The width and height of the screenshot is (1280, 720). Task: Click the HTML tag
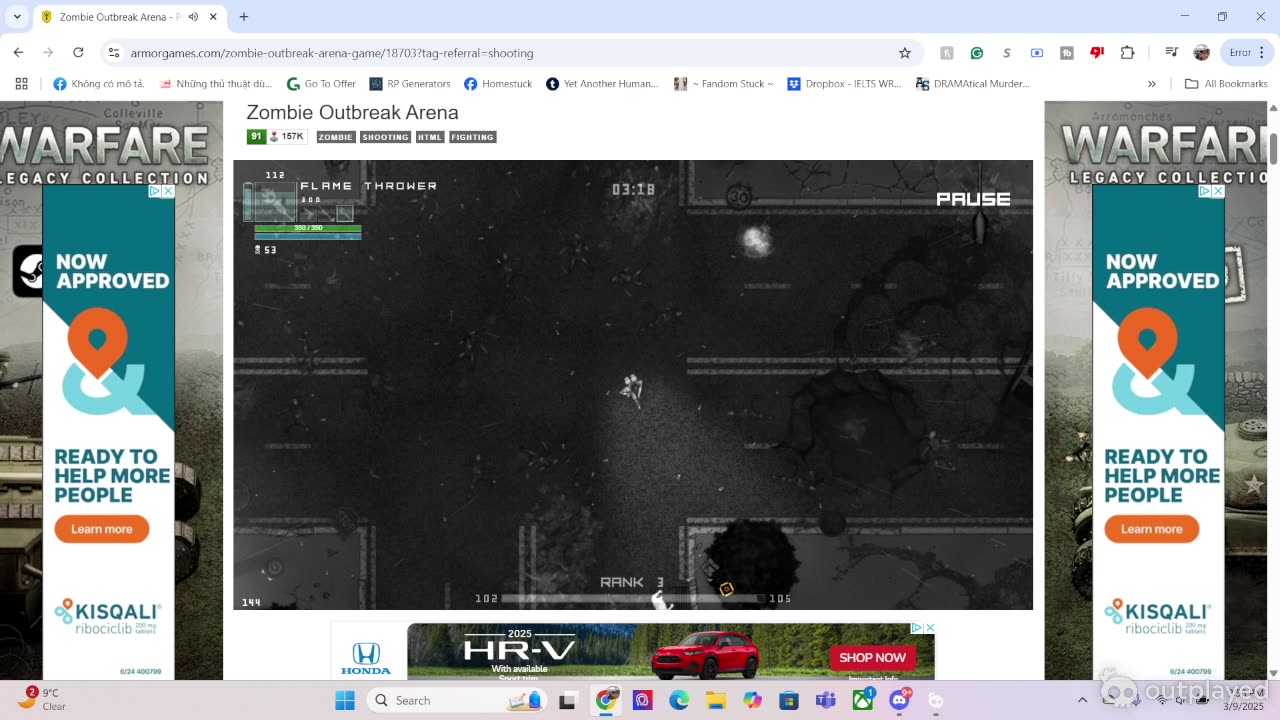(430, 137)
